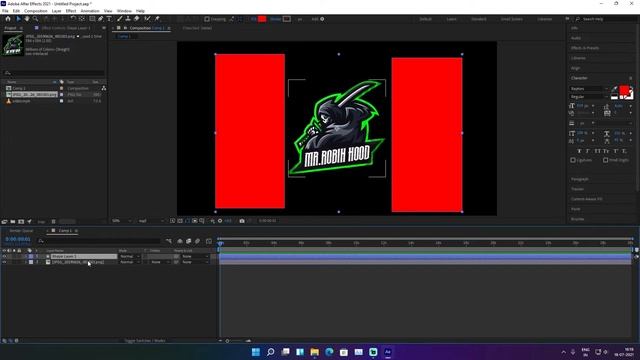Select the Selection (arrow) tool
Screen dimensions: 640x360
click(x=18, y=19)
